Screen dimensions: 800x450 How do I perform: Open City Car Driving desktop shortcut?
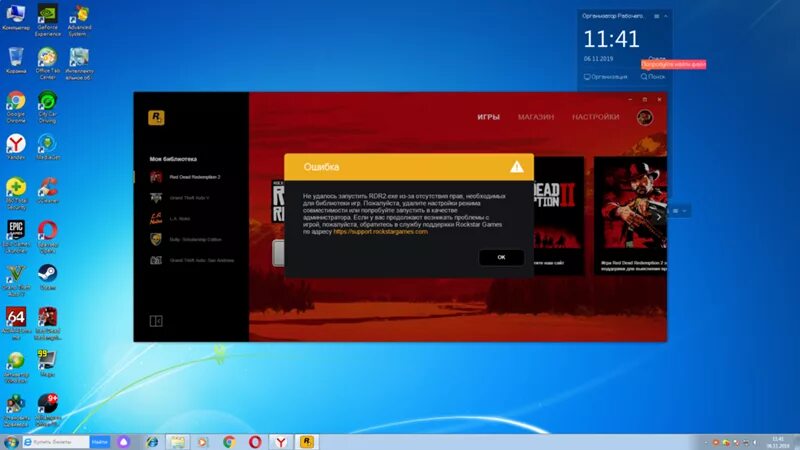(47, 107)
